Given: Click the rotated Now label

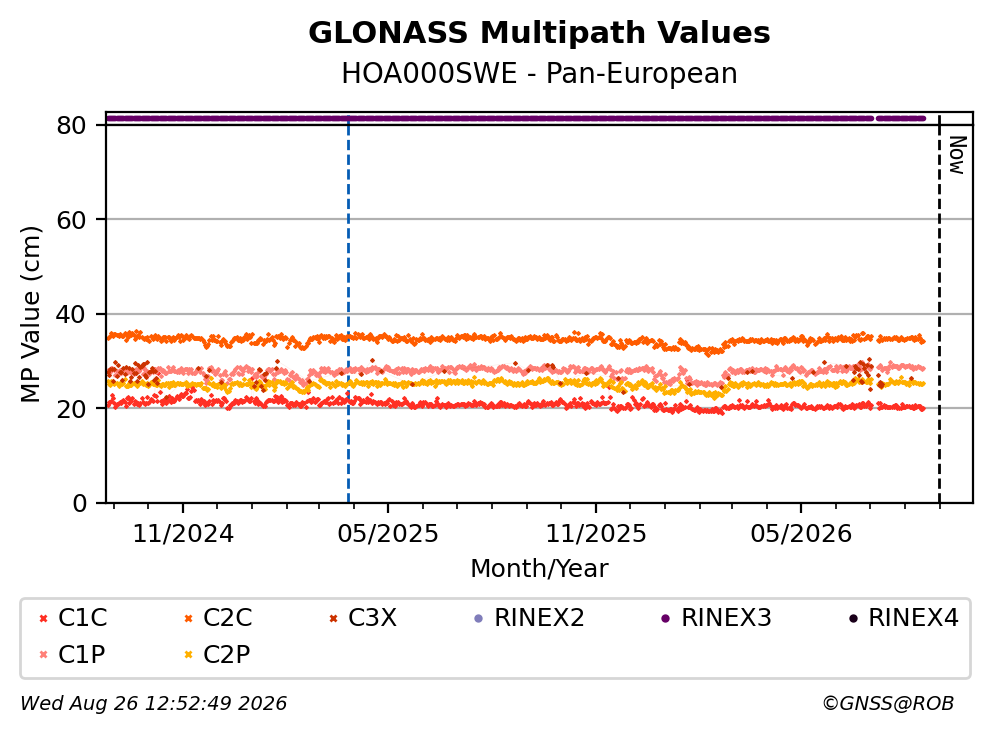Looking at the screenshot, I should tap(958, 155).
